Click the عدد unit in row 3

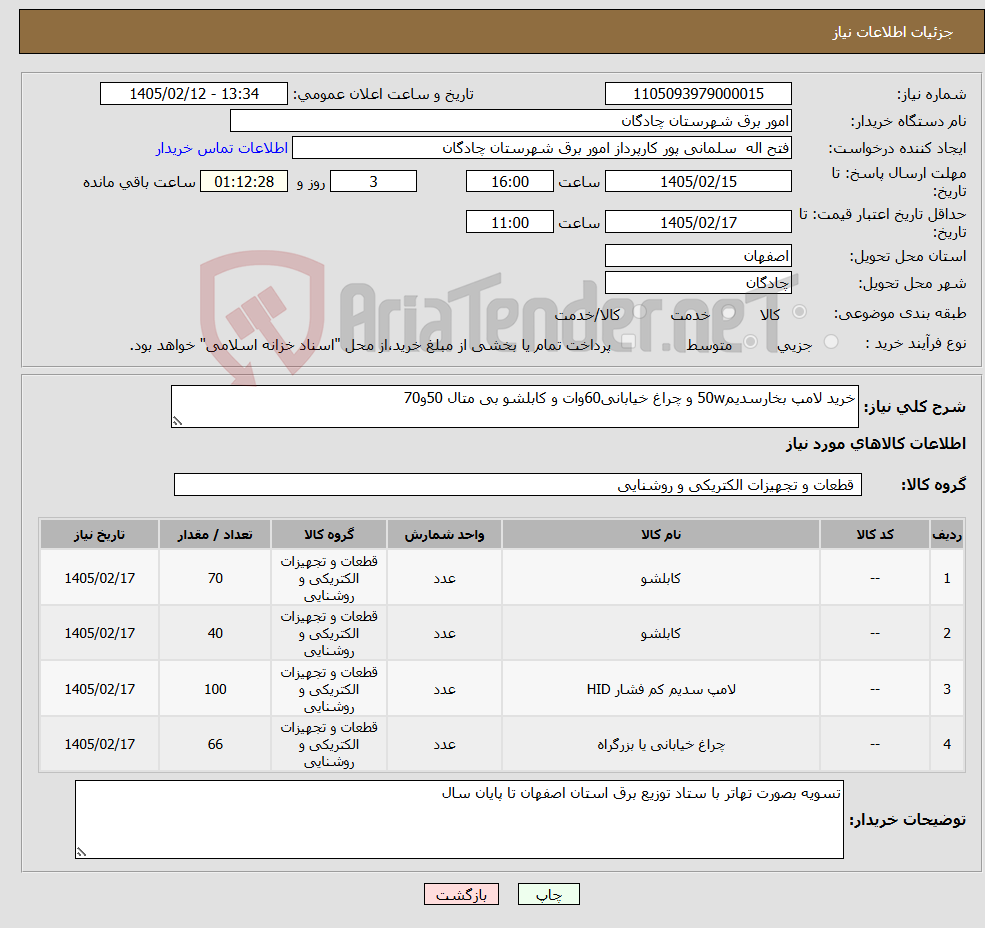click(444, 689)
